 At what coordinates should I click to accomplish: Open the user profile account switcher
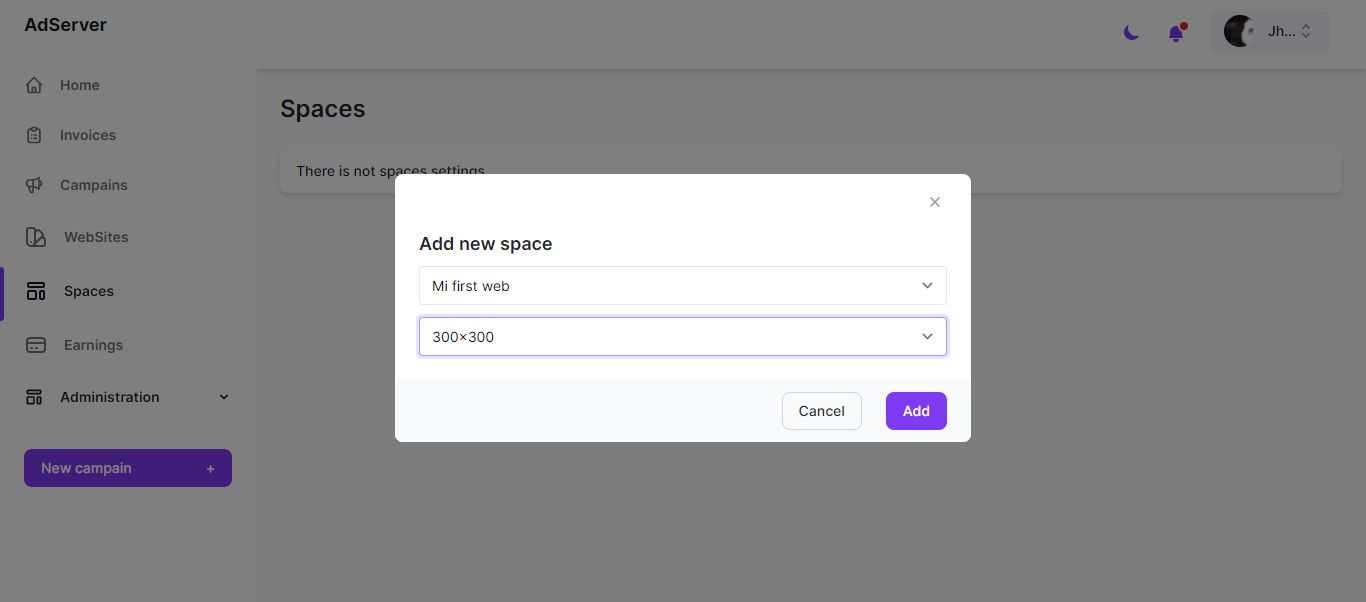pyautogui.click(x=1270, y=31)
